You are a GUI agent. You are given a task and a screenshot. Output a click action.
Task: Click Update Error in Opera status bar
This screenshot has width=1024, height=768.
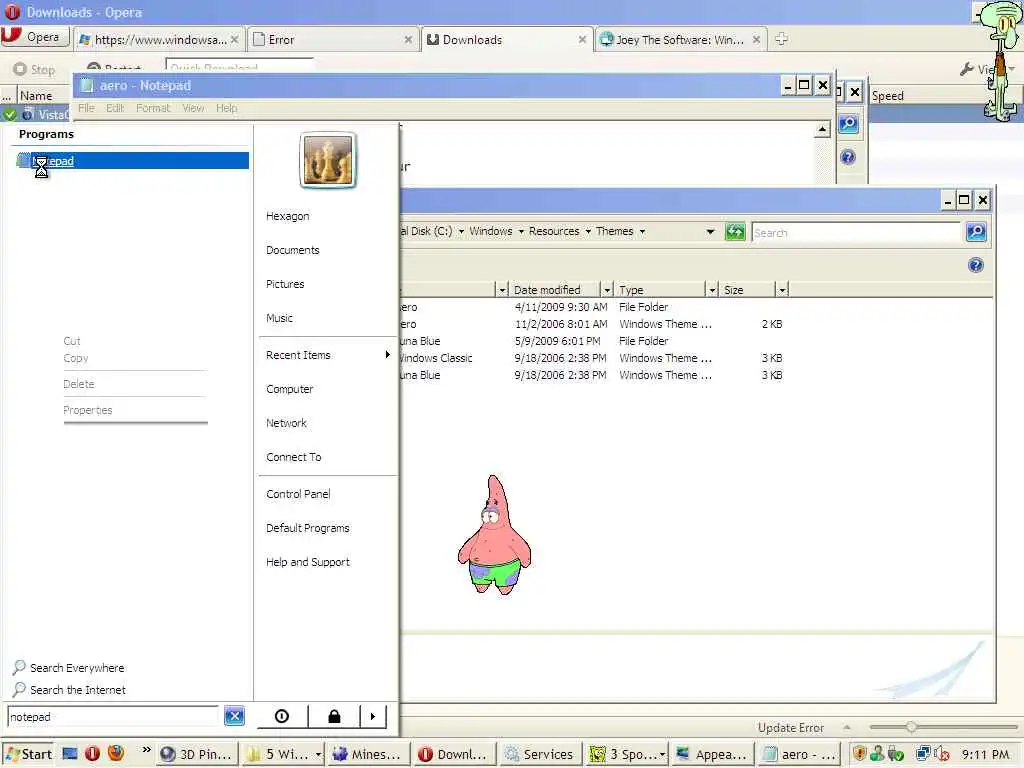coord(791,728)
